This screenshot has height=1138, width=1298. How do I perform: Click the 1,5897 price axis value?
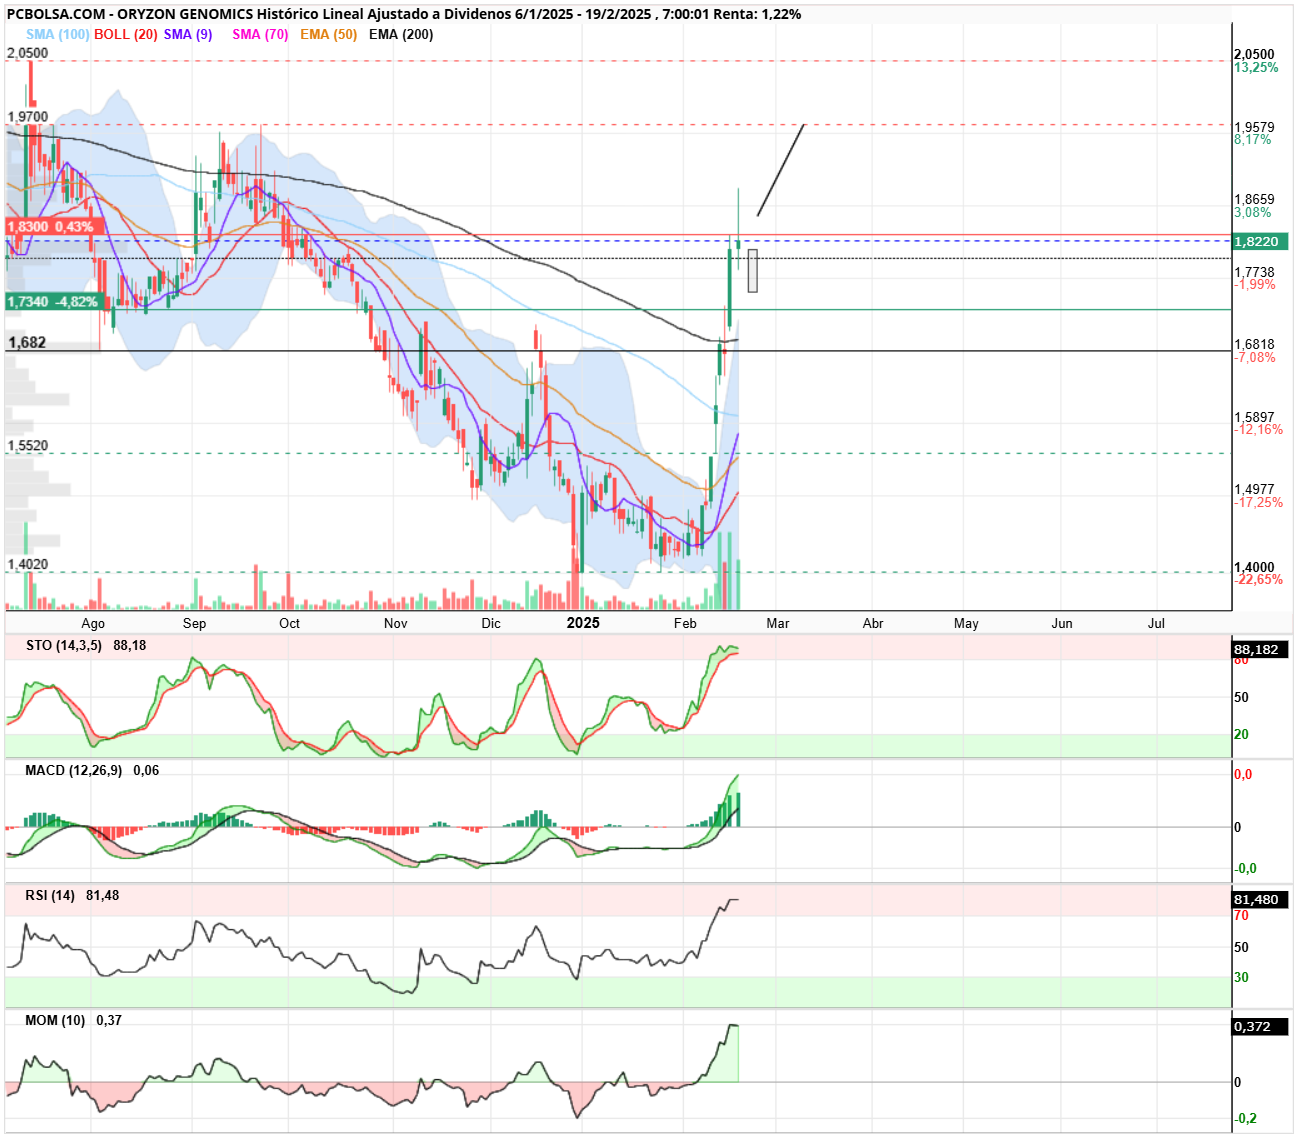1254,417
